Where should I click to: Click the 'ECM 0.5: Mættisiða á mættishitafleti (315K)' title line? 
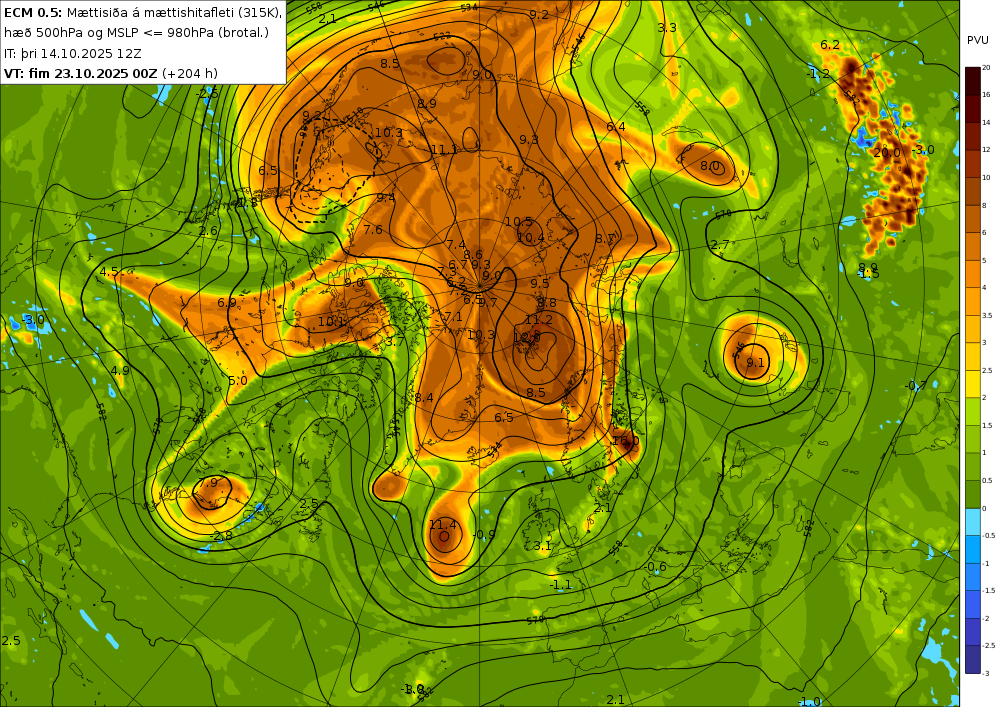click(143, 13)
